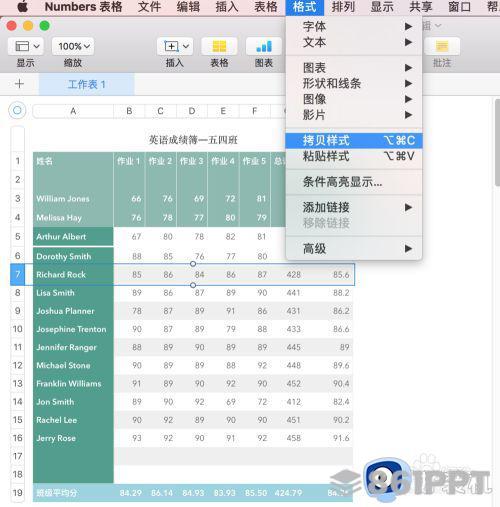Select column F header
Image resolution: width=500 pixels, height=507 pixels.
coord(255,111)
